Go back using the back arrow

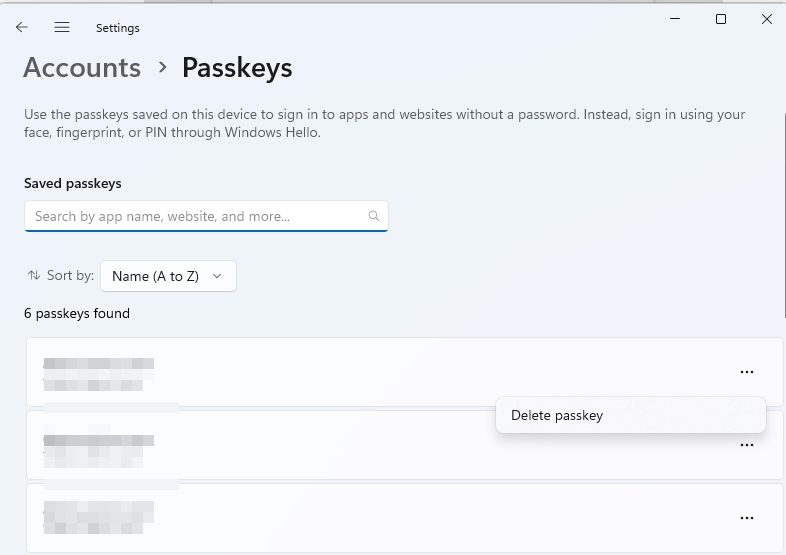tap(22, 28)
